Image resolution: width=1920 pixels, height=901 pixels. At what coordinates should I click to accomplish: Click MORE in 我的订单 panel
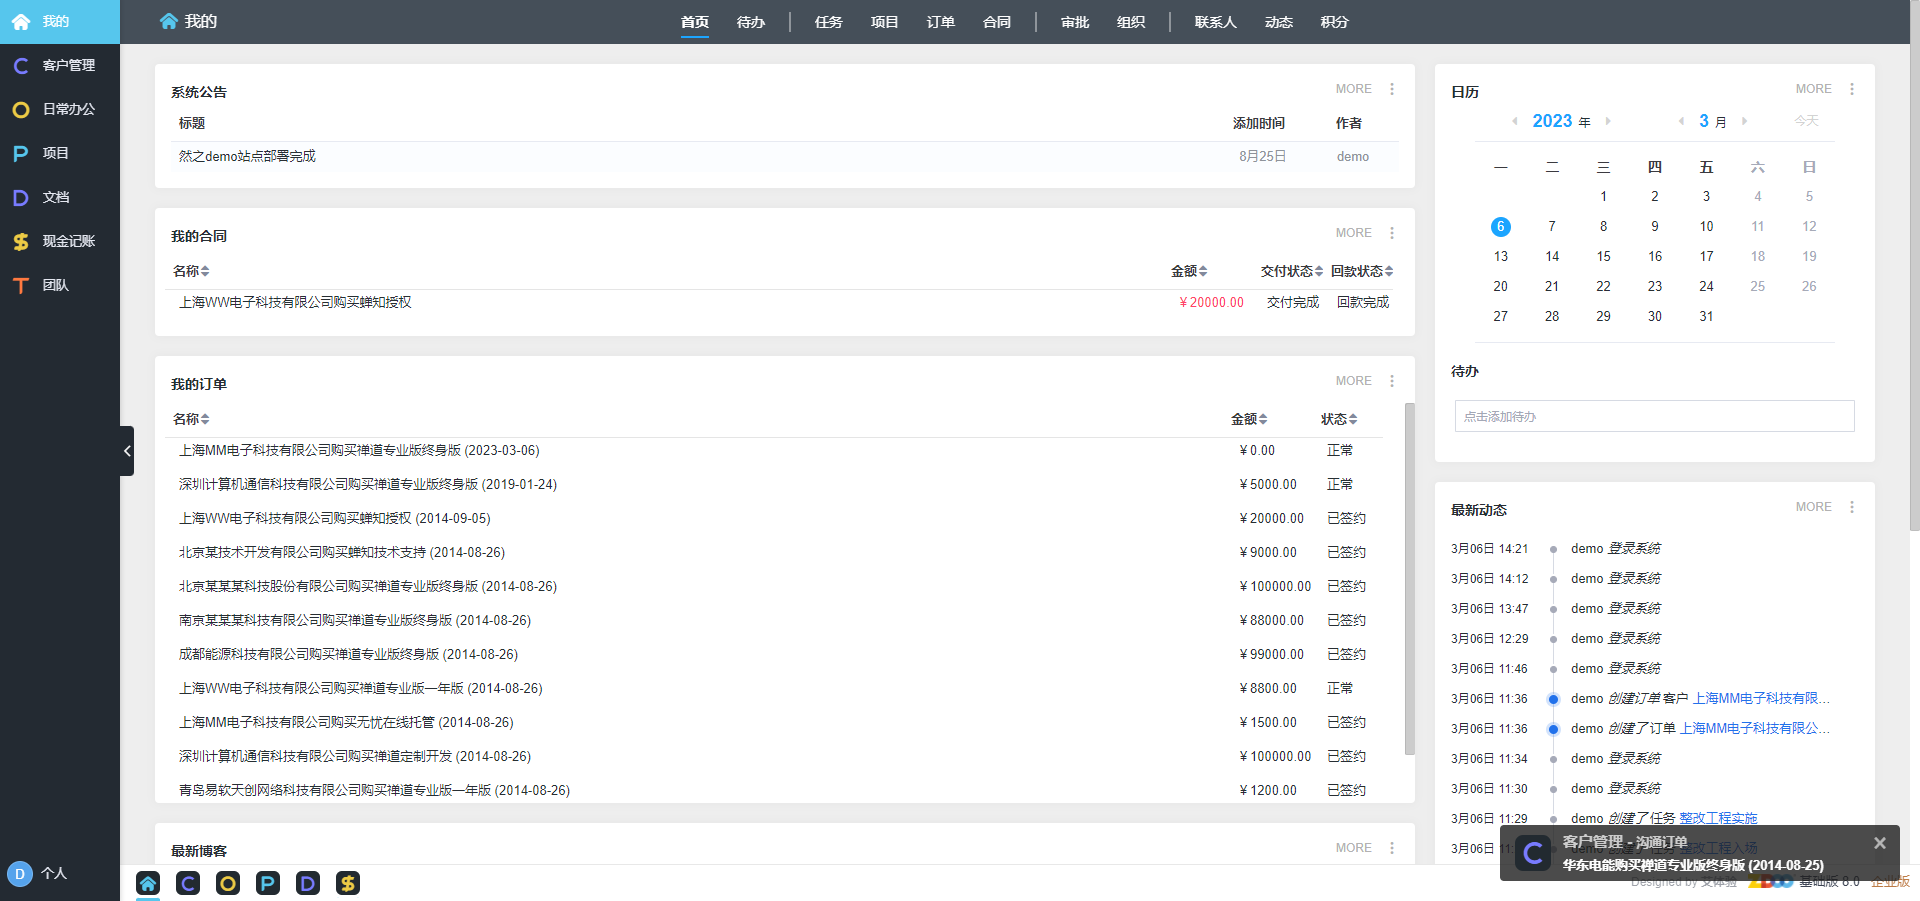[1354, 381]
